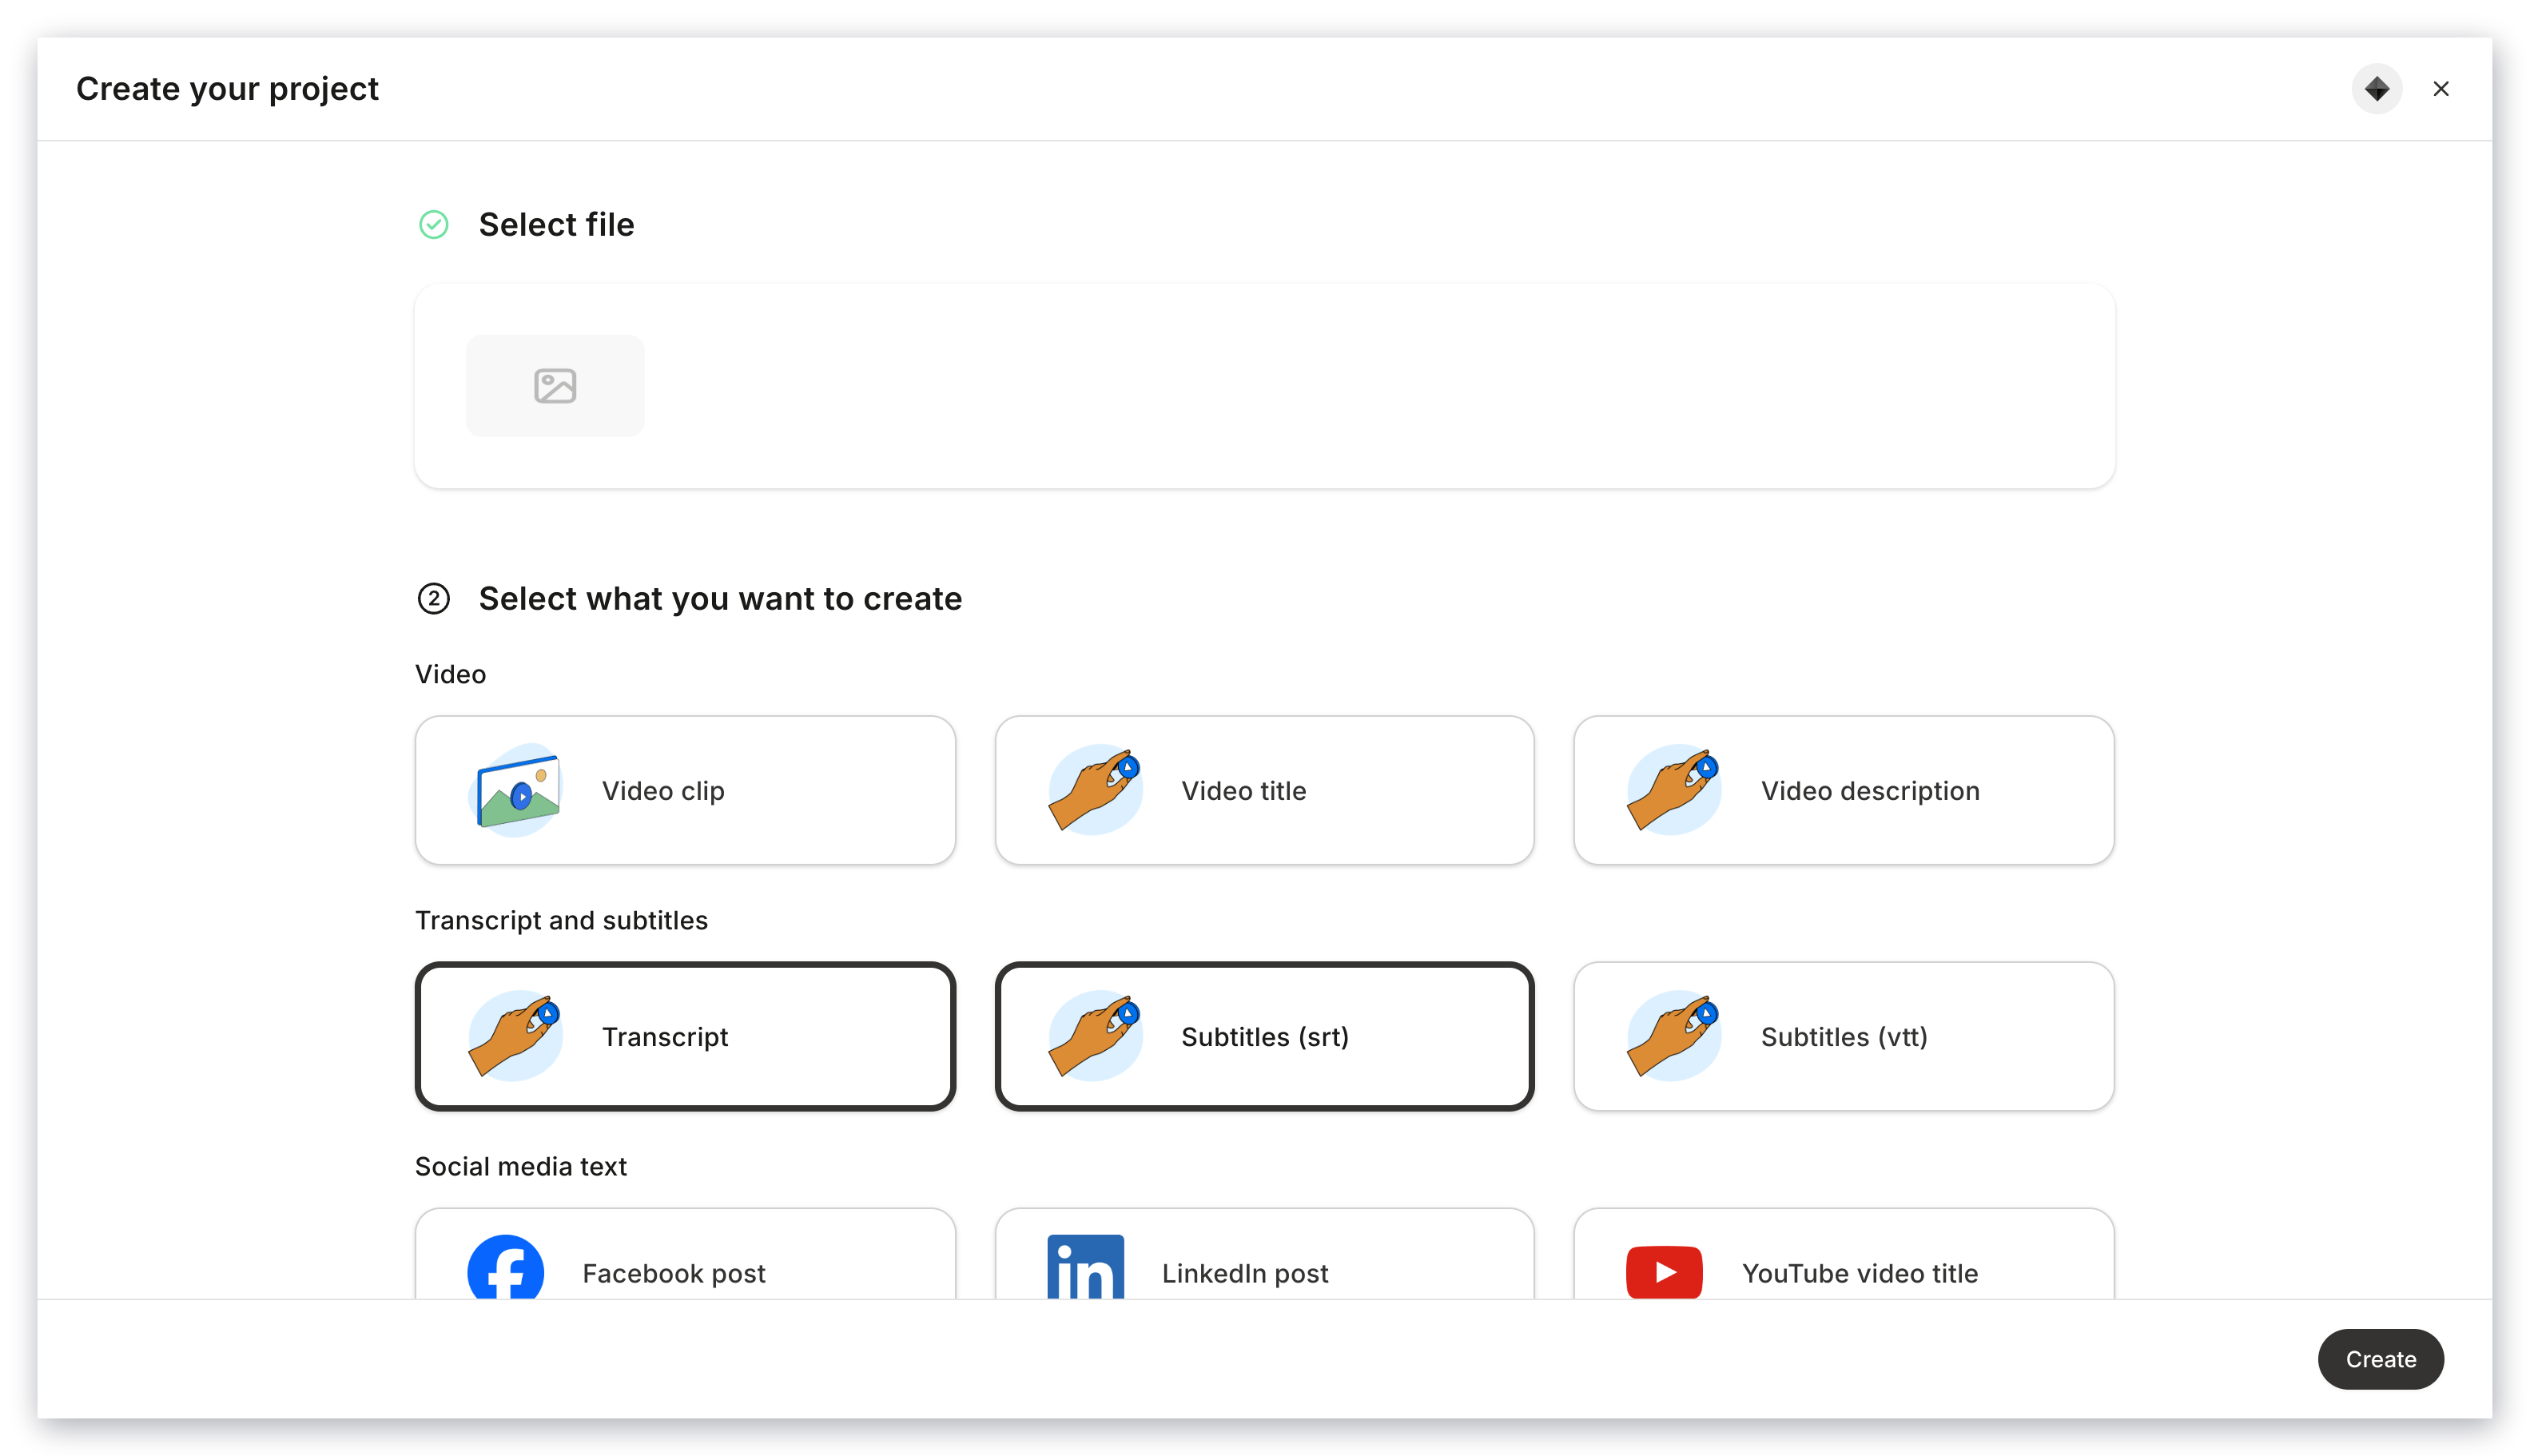The image size is (2530, 1456).
Task: Open the selected file thumbnail placeholder
Action: coord(555,385)
